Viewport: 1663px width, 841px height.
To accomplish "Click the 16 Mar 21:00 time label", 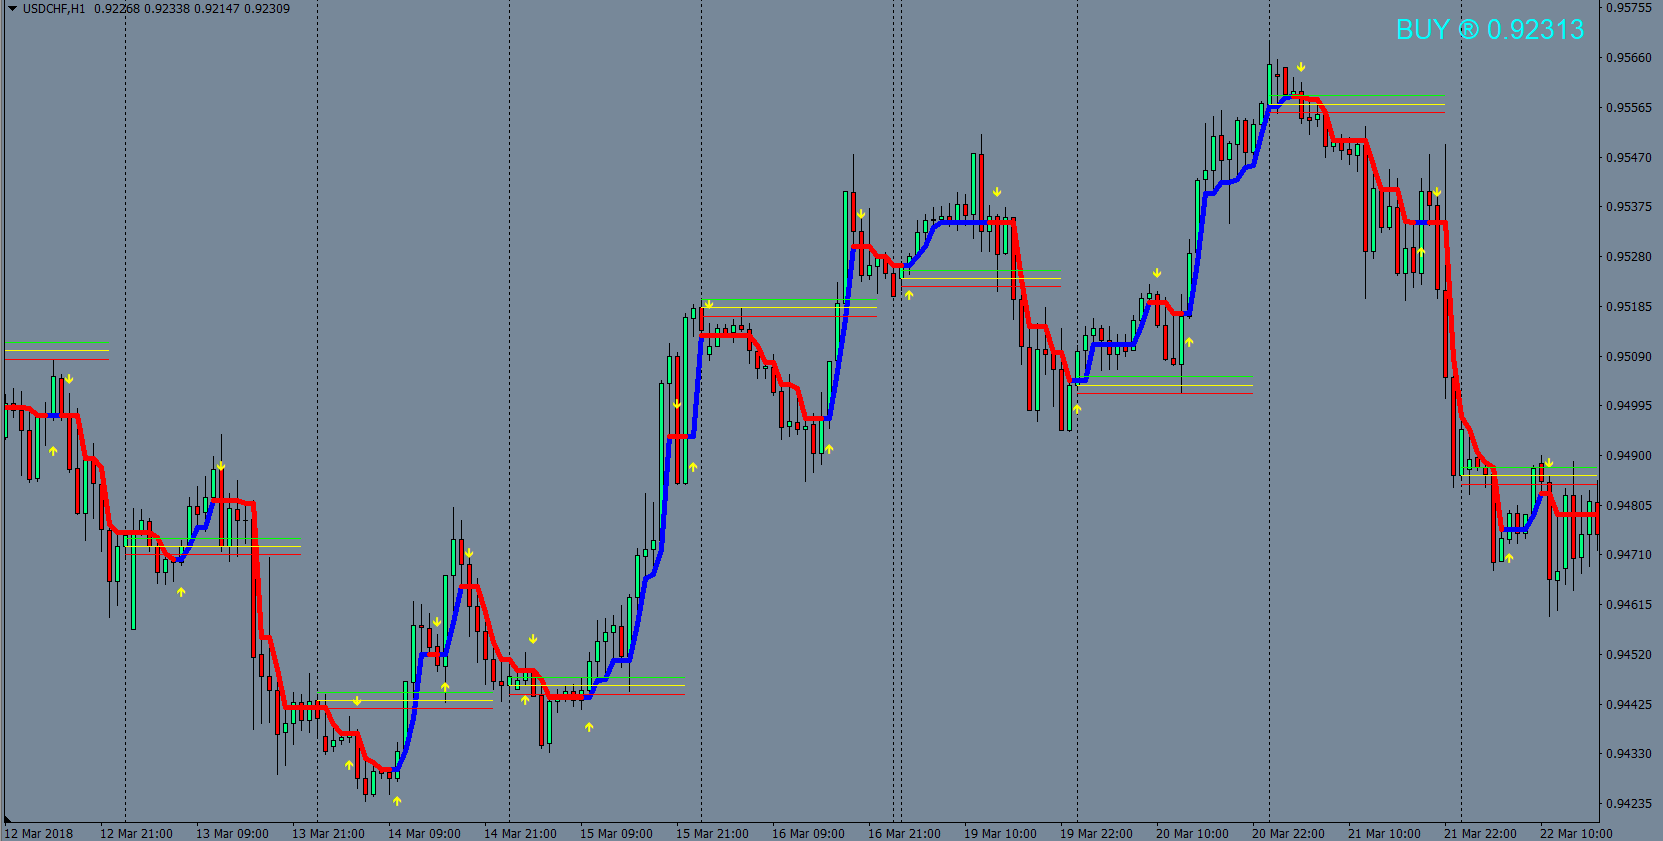I will pyautogui.click(x=904, y=833).
